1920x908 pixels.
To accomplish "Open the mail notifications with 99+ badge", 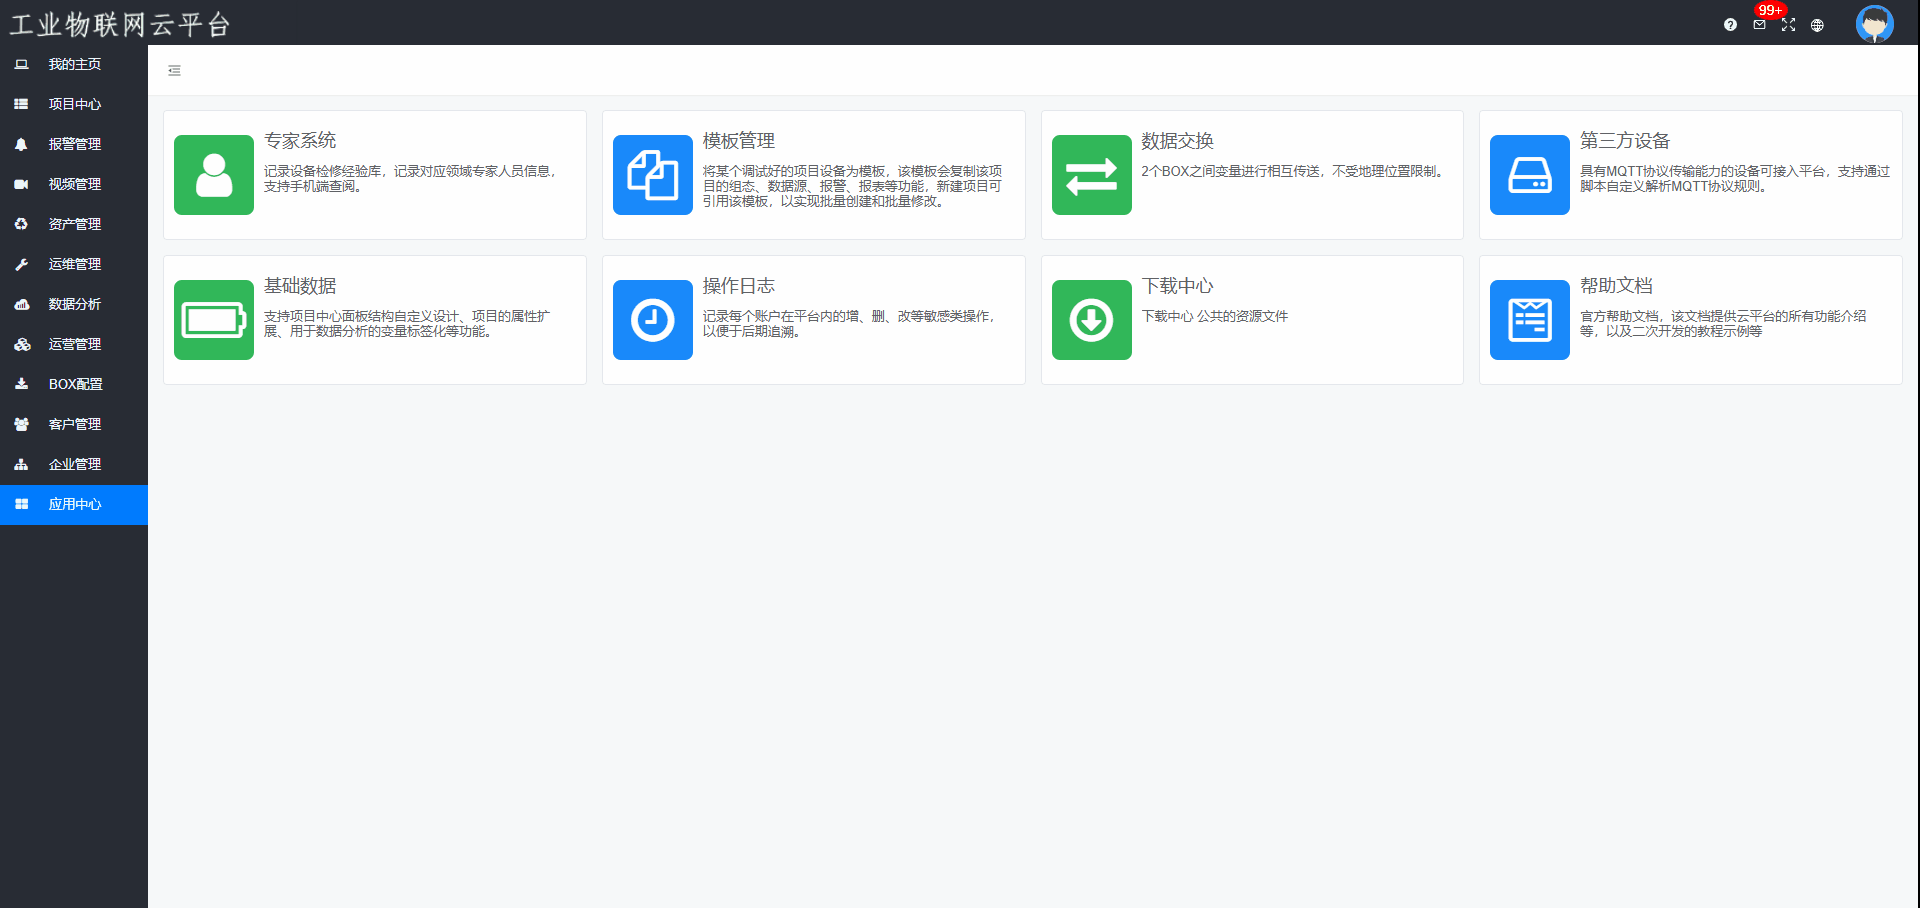I will click(1759, 25).
